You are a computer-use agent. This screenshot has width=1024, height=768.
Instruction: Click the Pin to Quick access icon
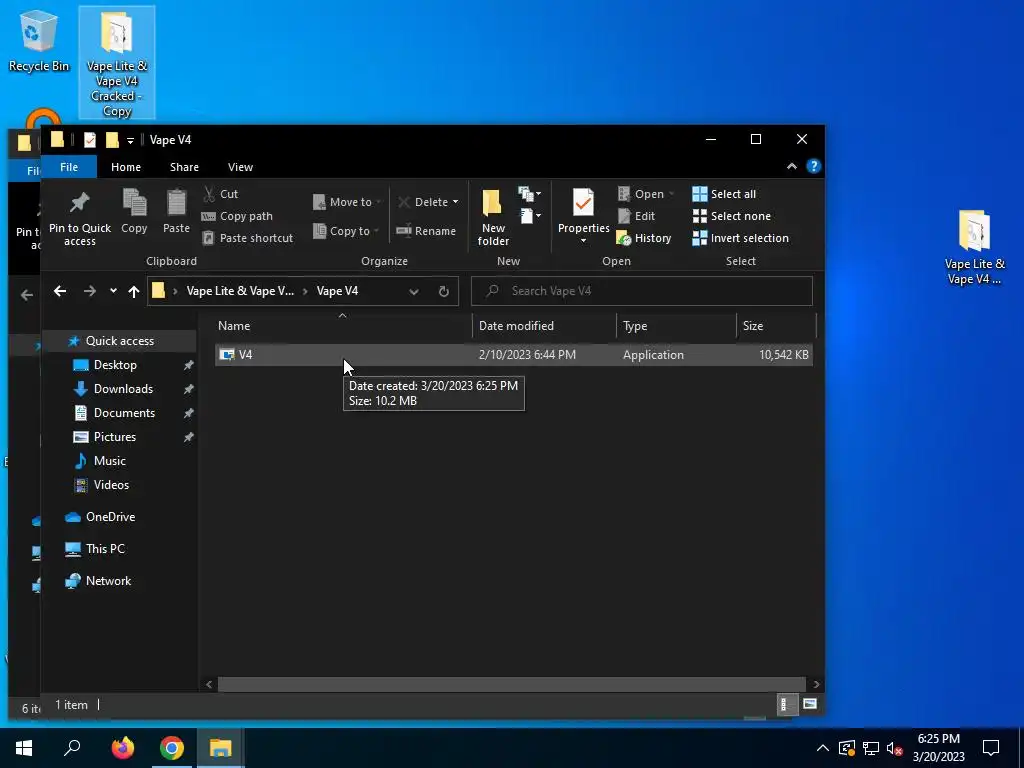pyautogui.click(x=80, y=202)
